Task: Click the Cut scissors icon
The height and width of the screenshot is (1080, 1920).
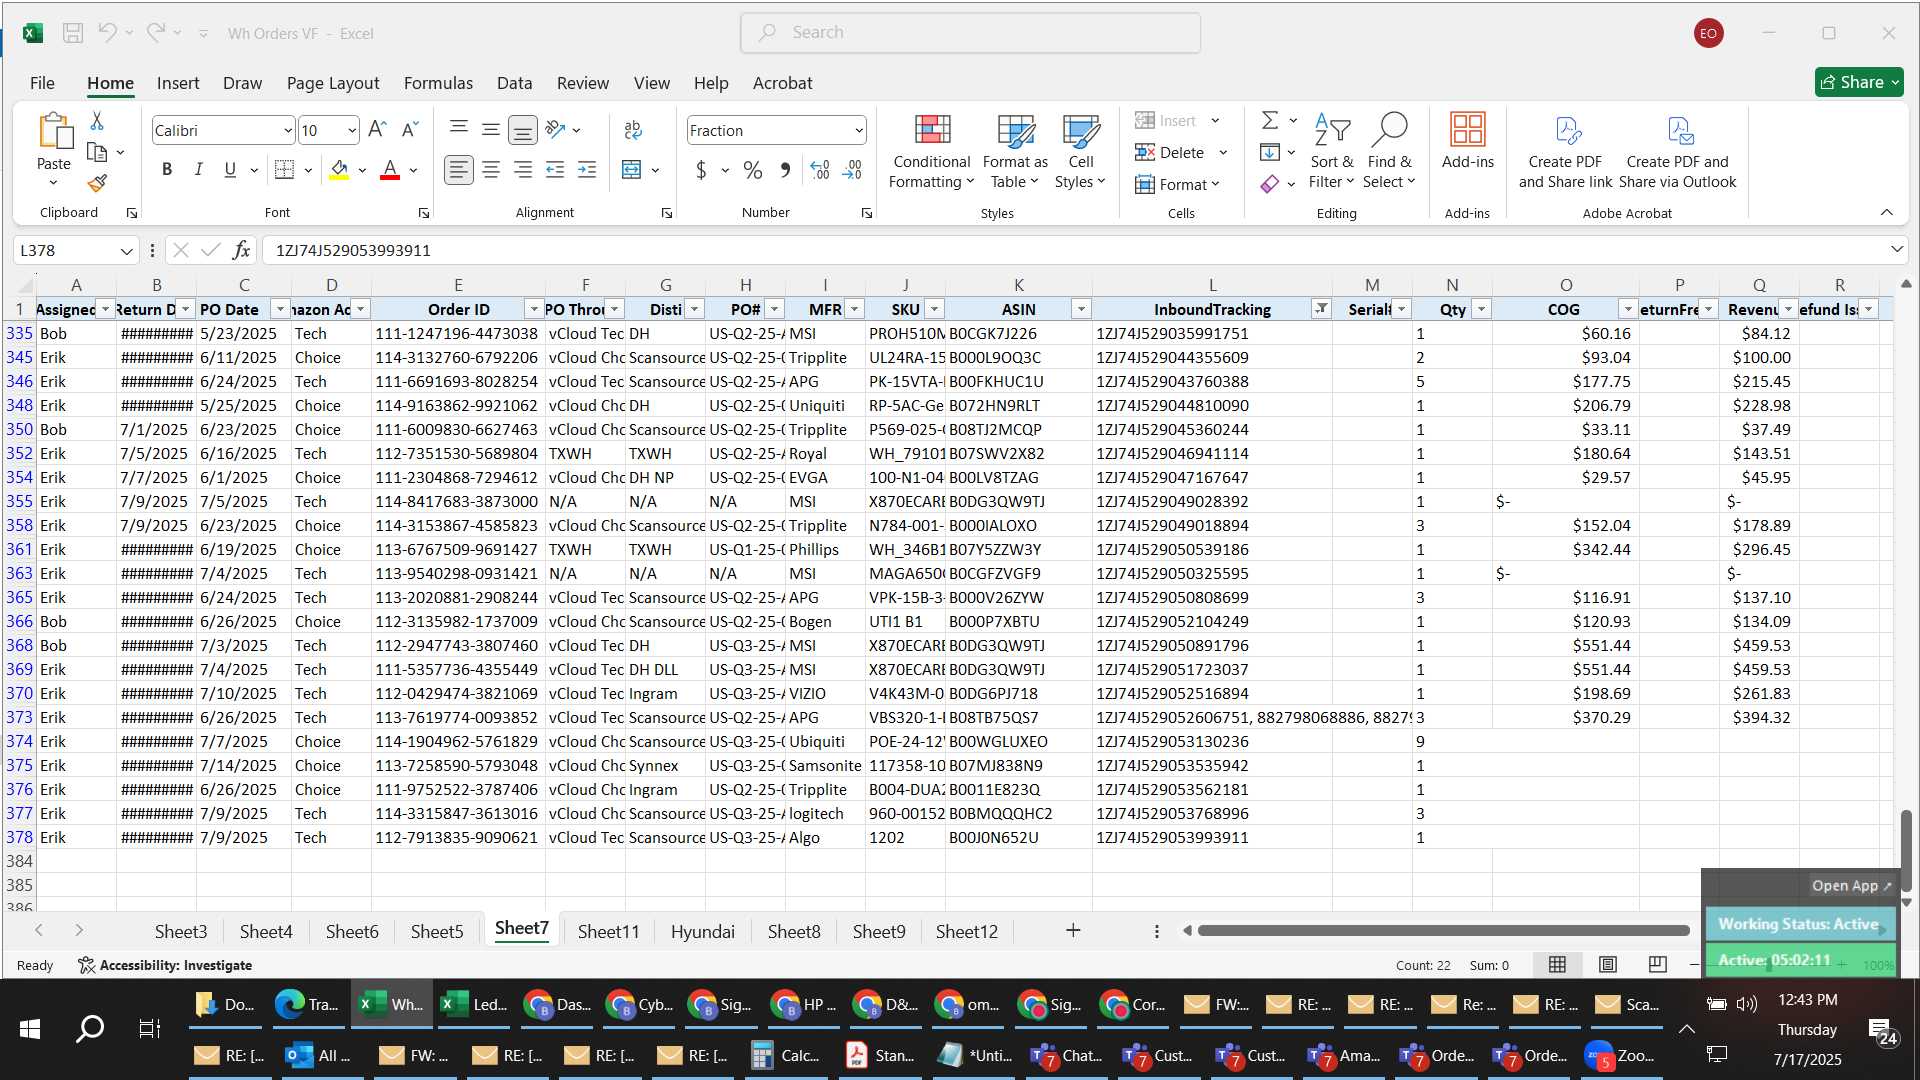Action: coord(97,121)
